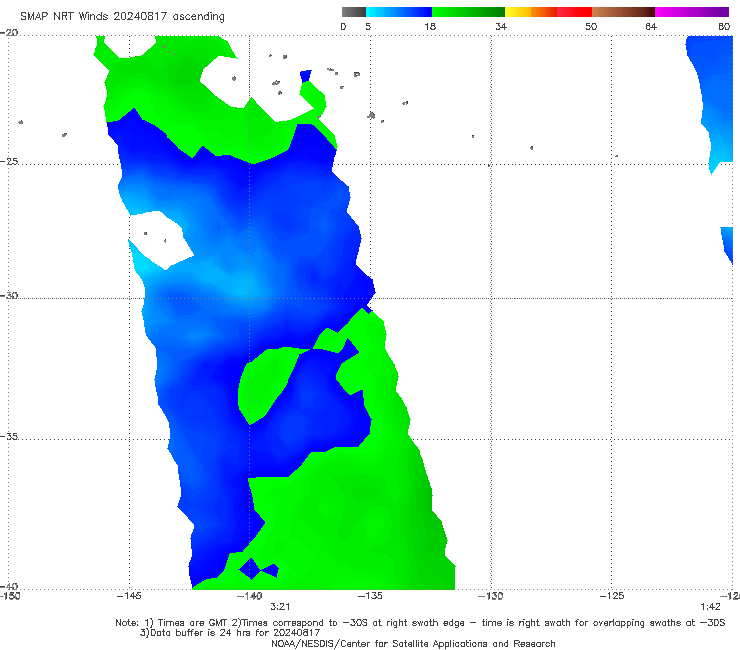Image resolution: width=740 pixels, height=650 pixels.
Task: Click the latitude axis label "-20"
Action: (x=9, y=33)
